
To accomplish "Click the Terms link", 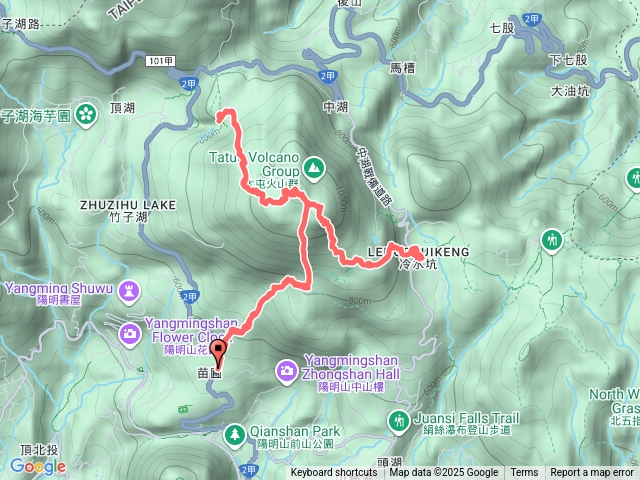I will pyautogui.click(x=524, y=473).
